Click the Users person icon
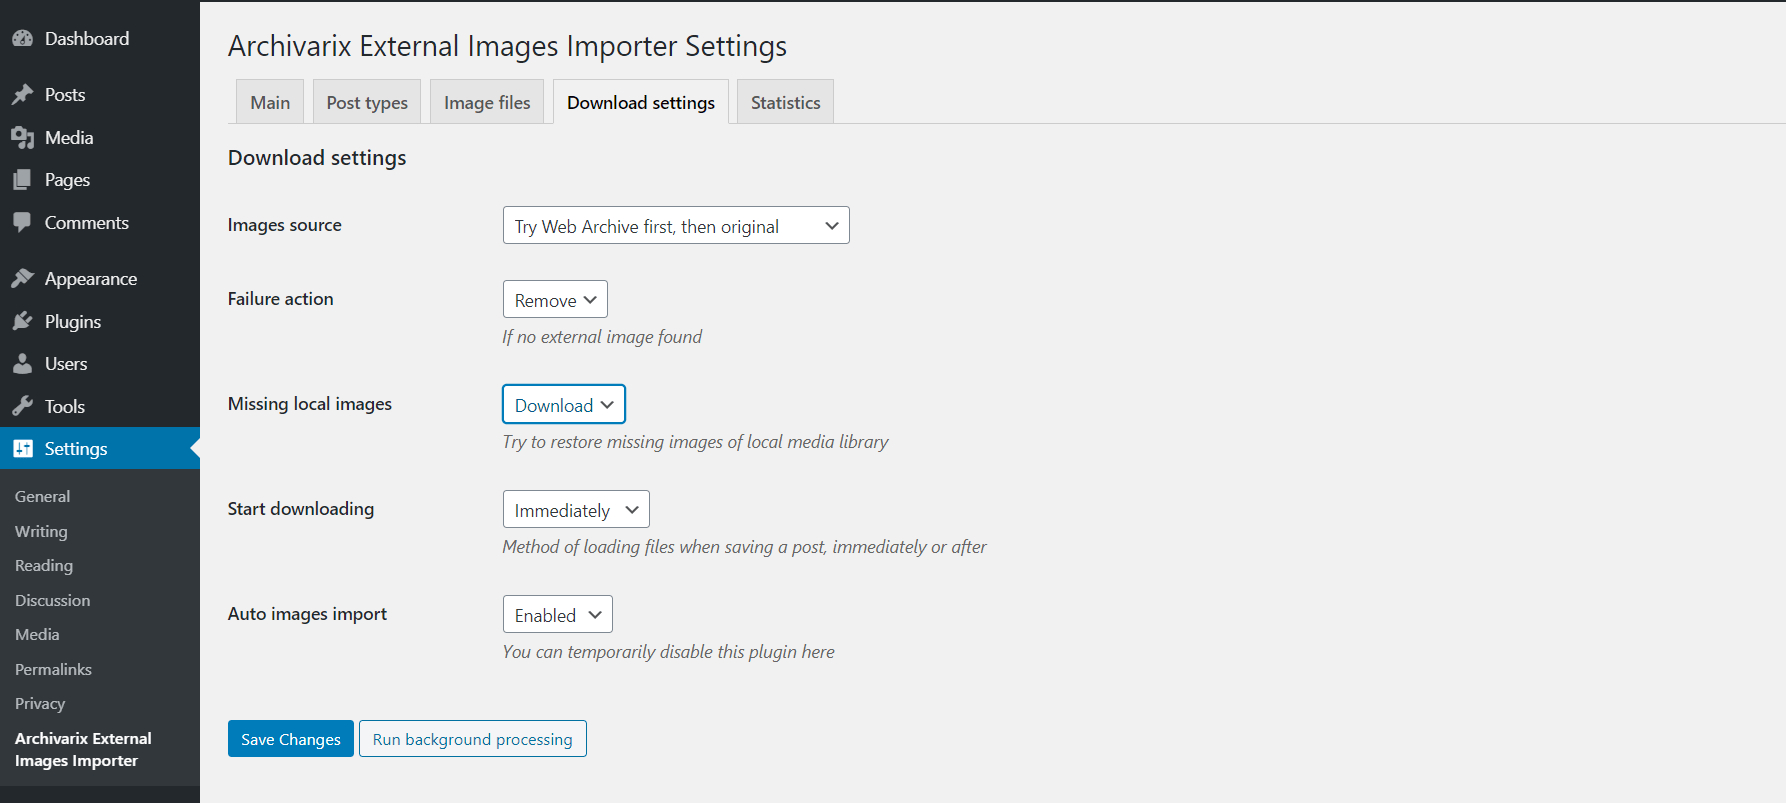 22,364
